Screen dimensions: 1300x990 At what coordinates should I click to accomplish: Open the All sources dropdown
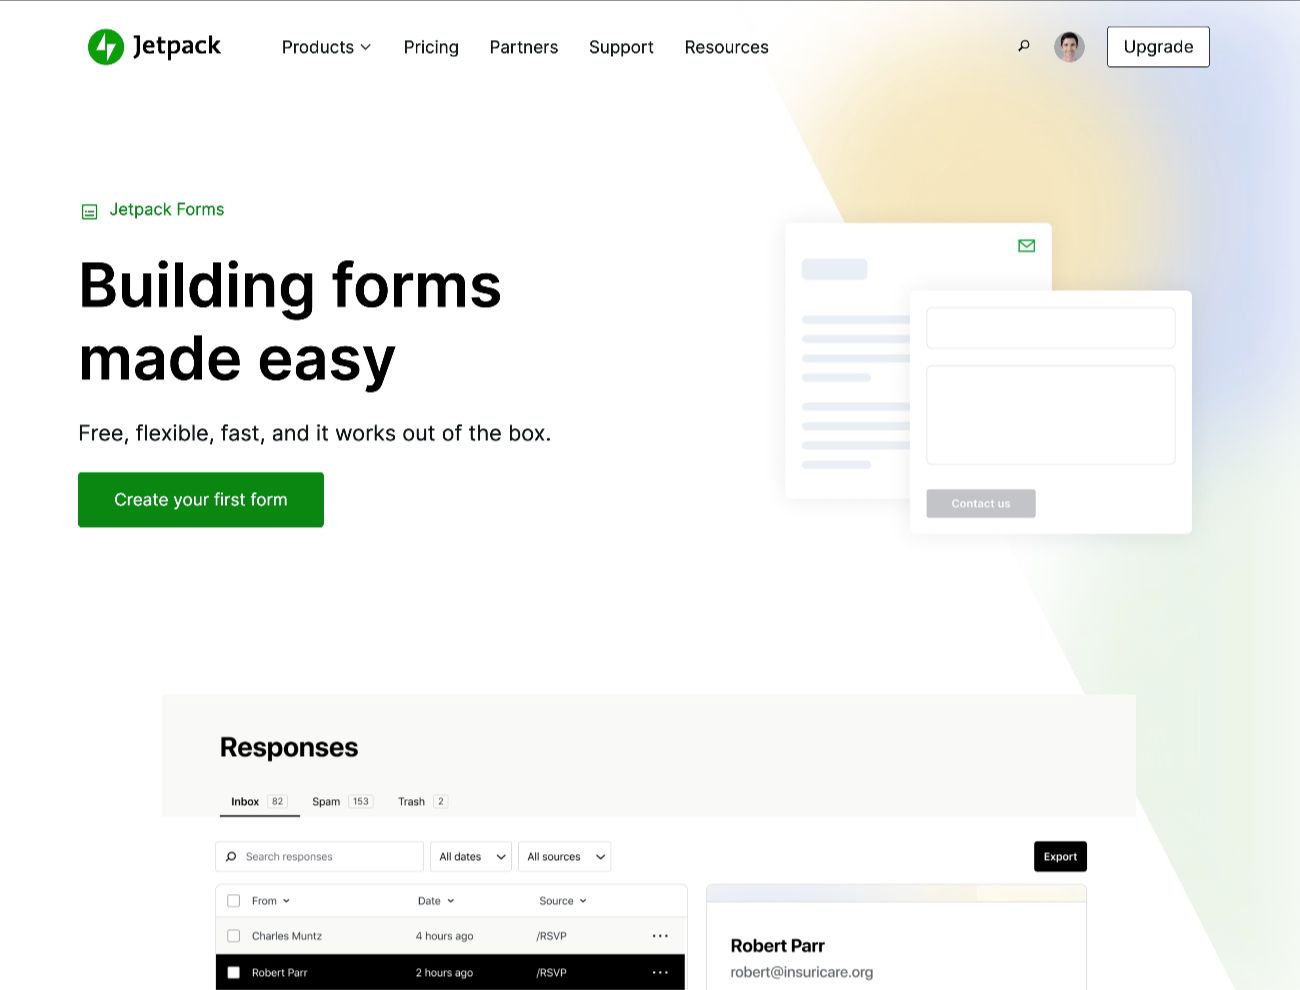564,856
